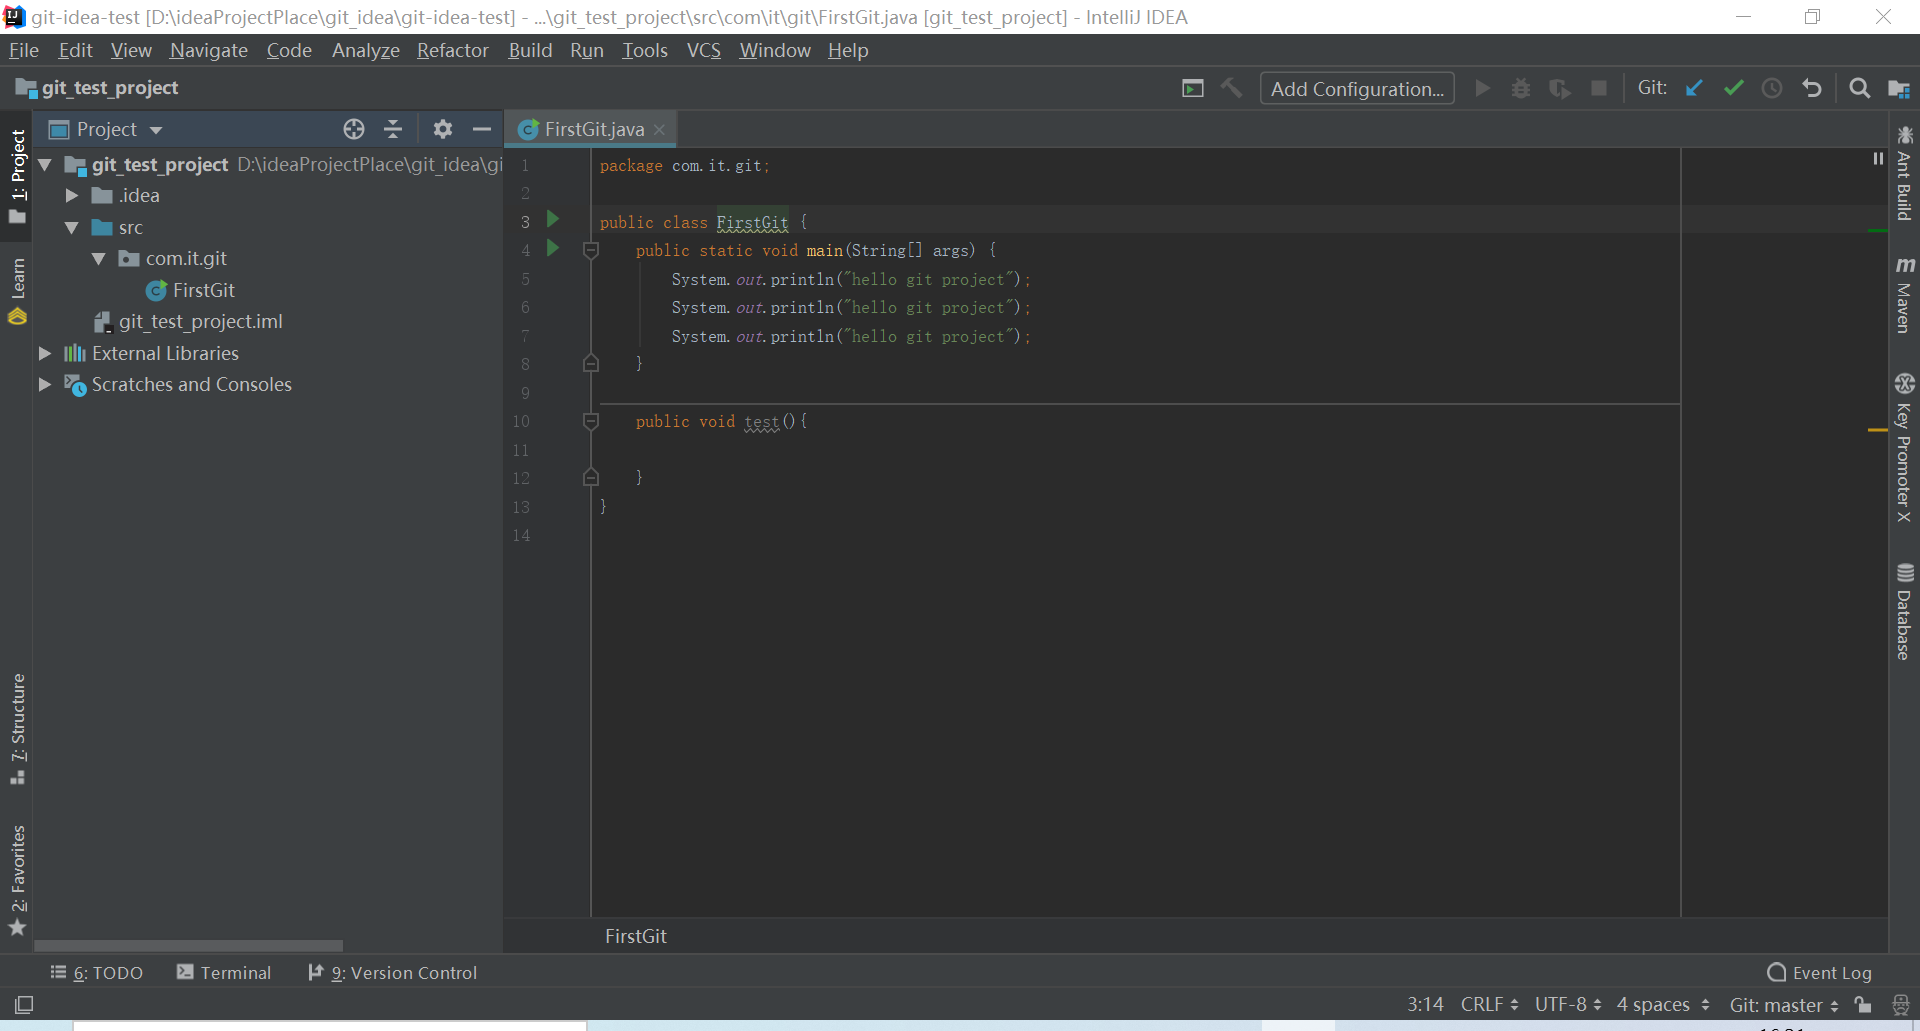Open the Analyze menu
This screenshot has width=1920, height=1031.
pos(366,50)
